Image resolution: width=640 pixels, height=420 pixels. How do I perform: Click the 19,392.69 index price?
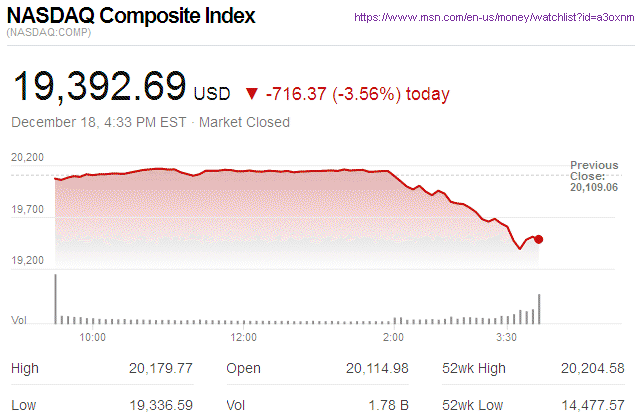(99, 88)
